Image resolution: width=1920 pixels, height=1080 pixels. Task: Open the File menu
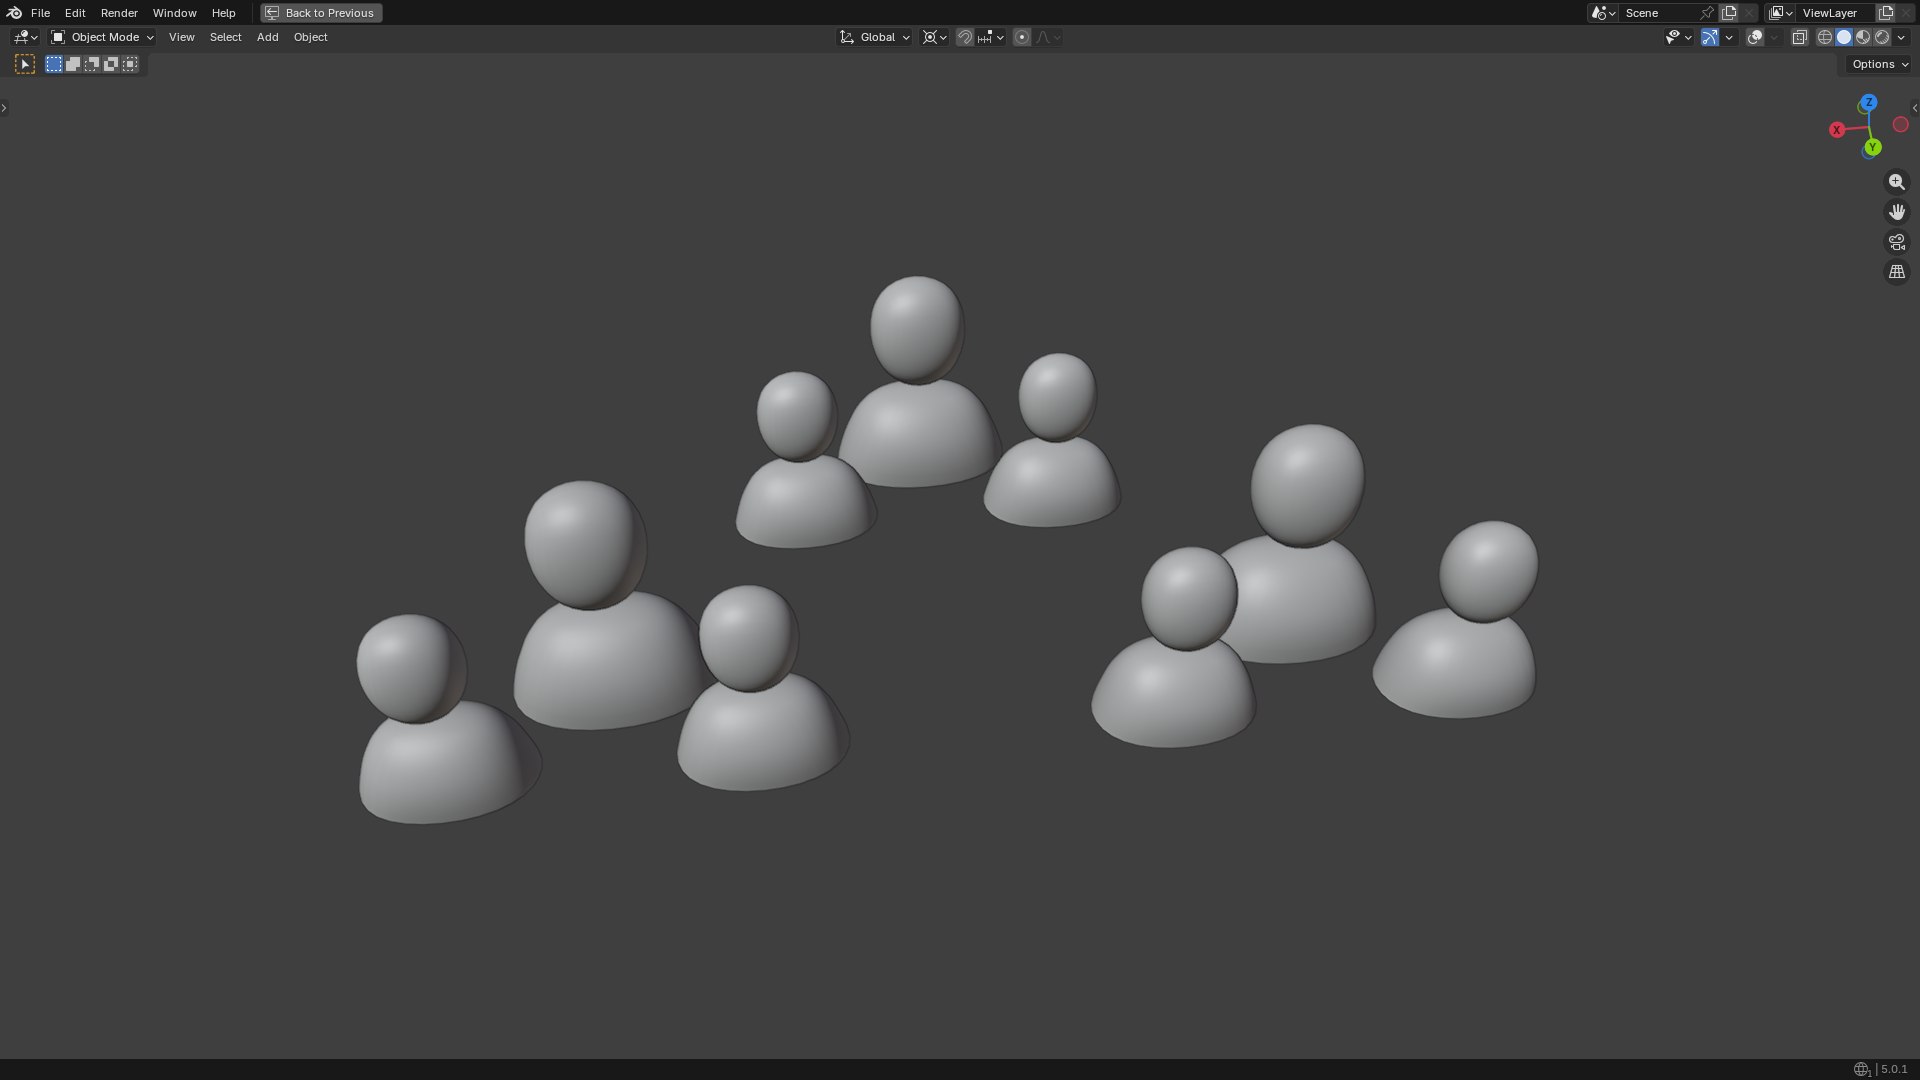click(40, 13)
